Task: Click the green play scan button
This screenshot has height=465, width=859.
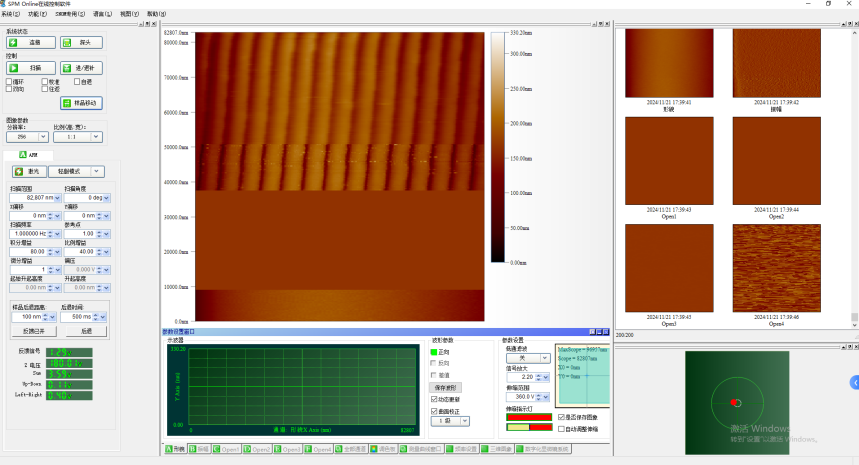Action: point(31,68)
